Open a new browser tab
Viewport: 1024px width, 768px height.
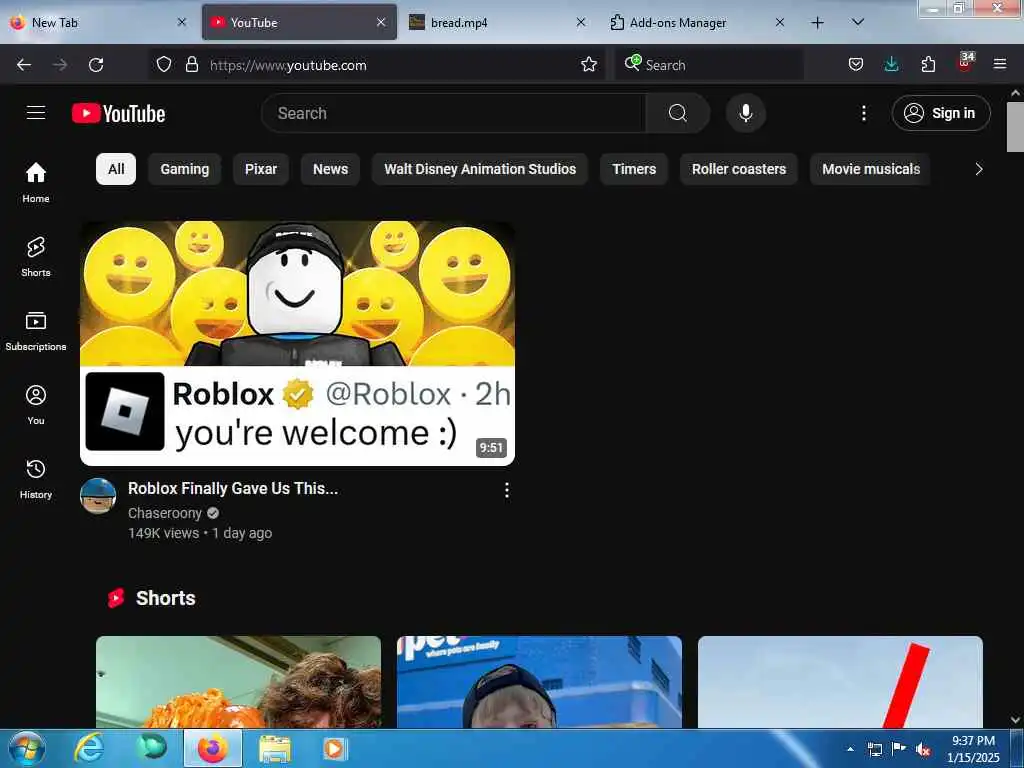click(817, 23)
